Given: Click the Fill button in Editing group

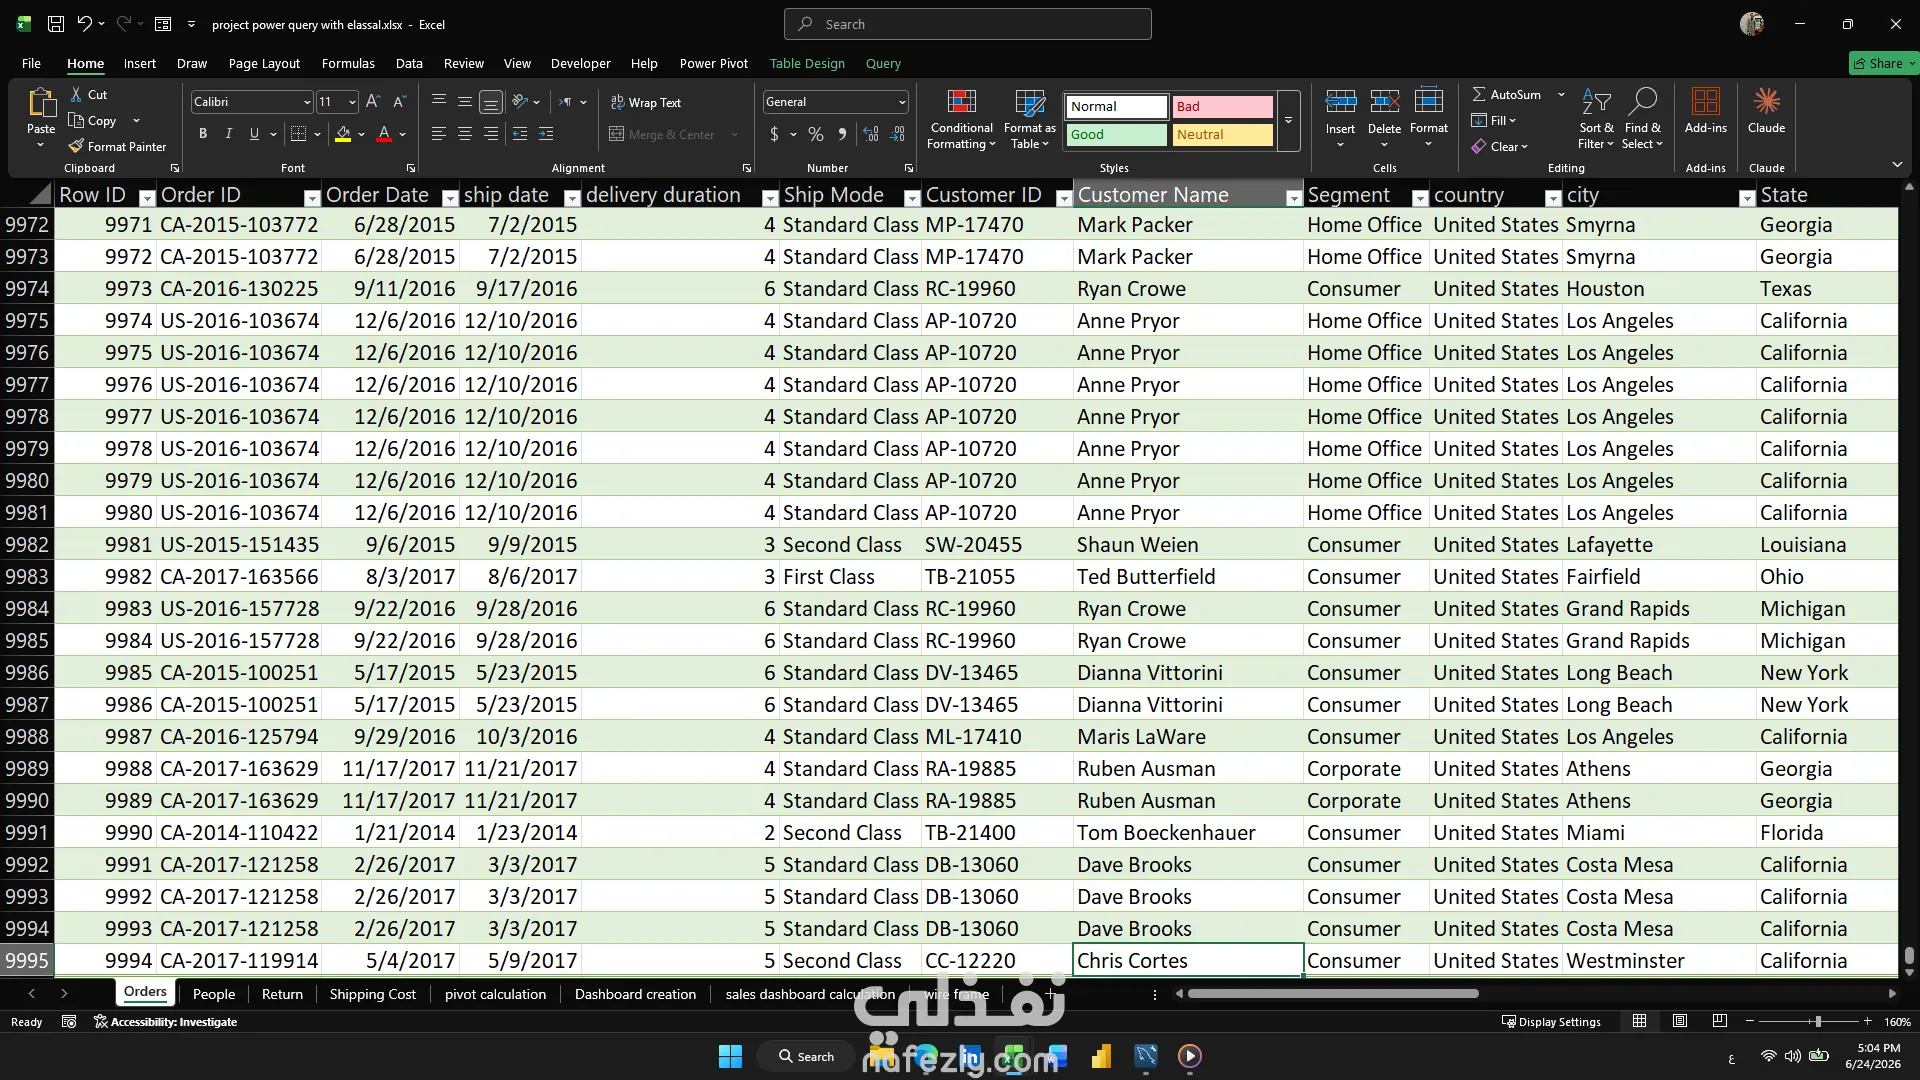Looking at the screenshot, I should point(1493,120).
